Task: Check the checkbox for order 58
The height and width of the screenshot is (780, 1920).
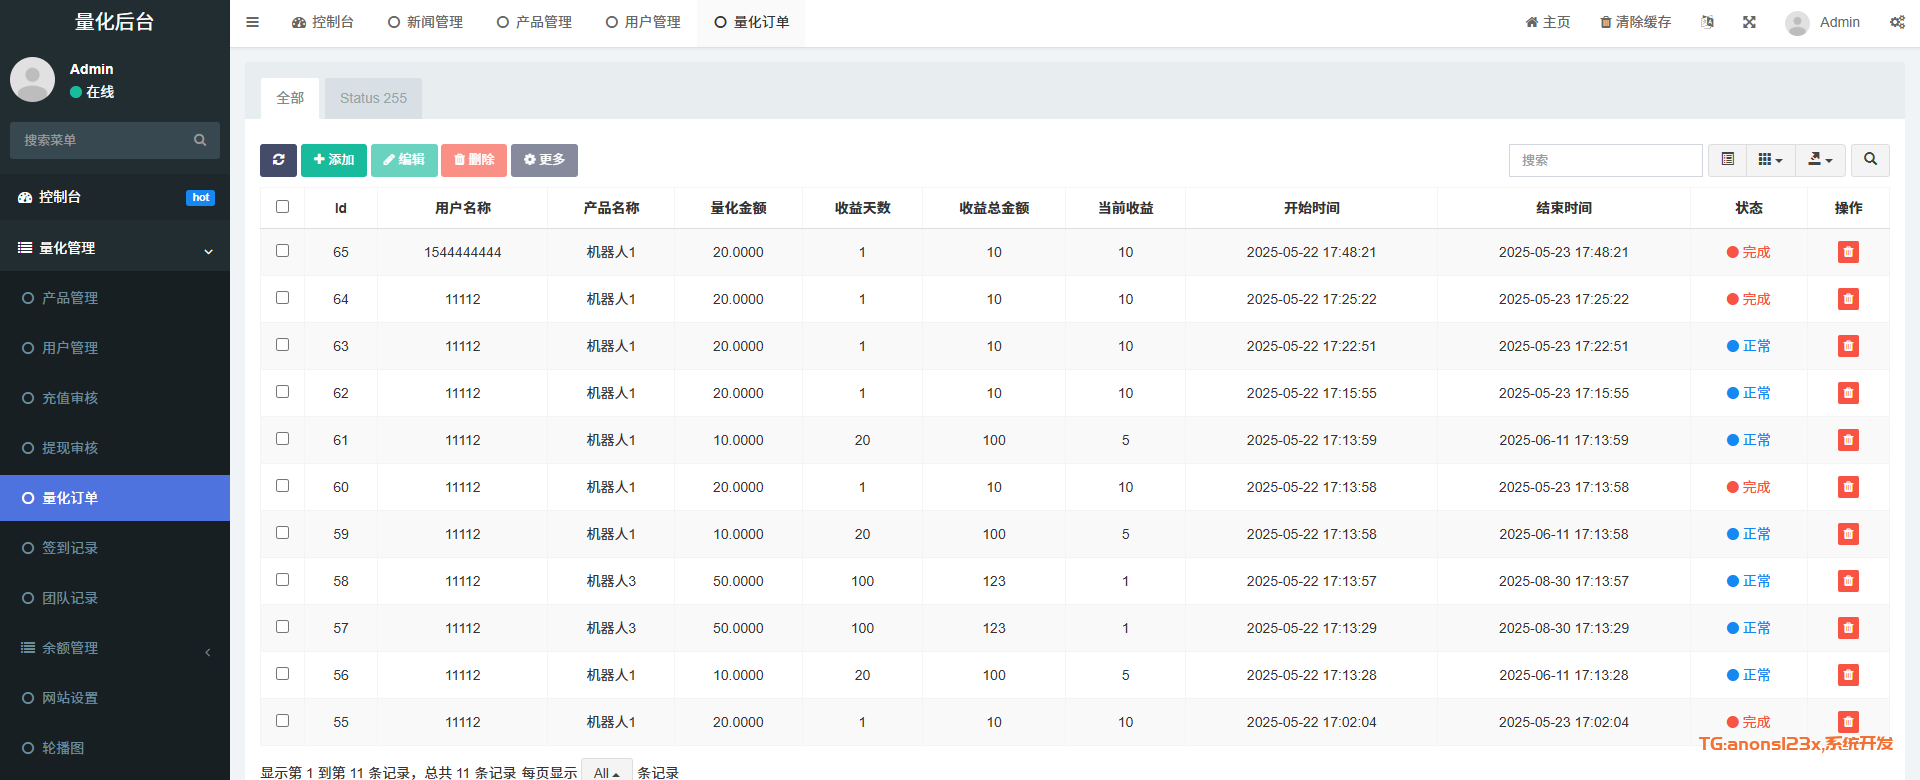Action: point(282,580)
